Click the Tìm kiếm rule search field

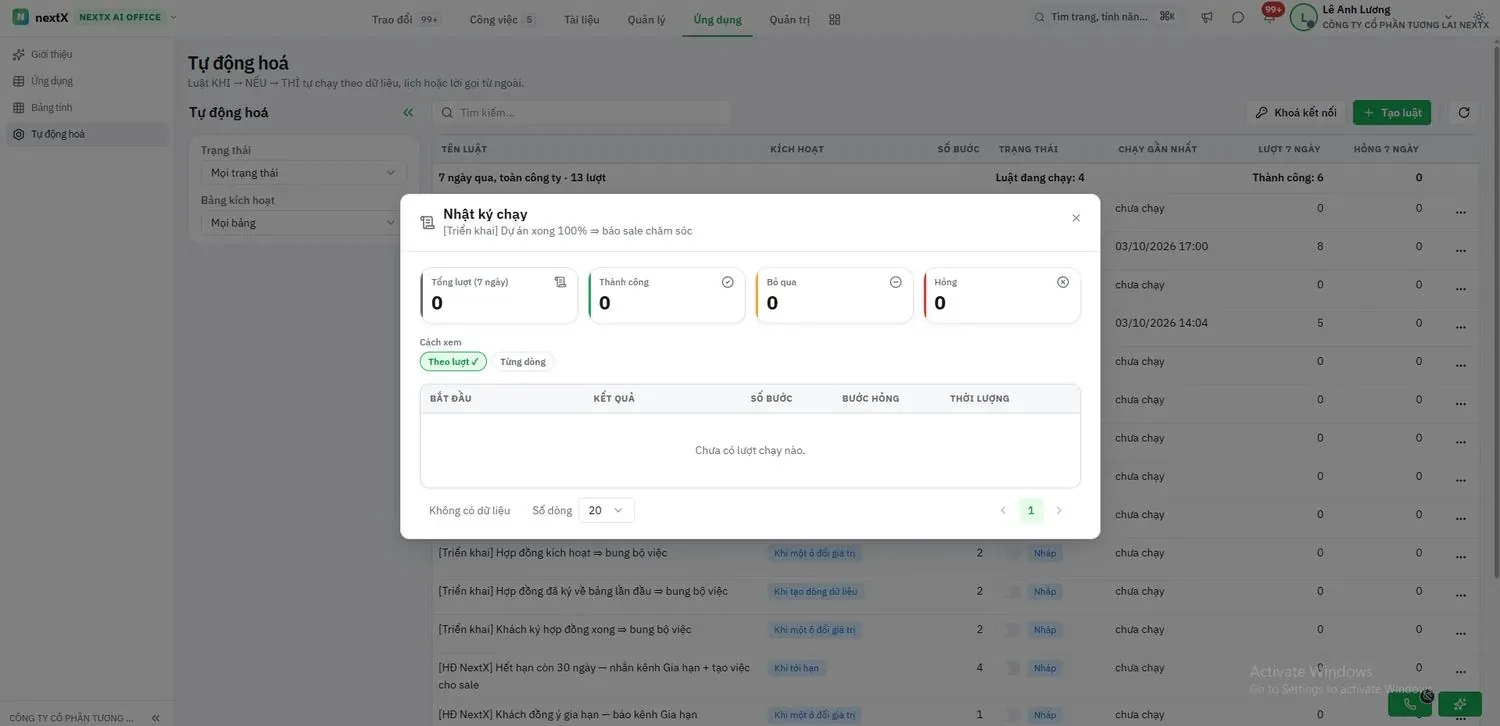581,113
